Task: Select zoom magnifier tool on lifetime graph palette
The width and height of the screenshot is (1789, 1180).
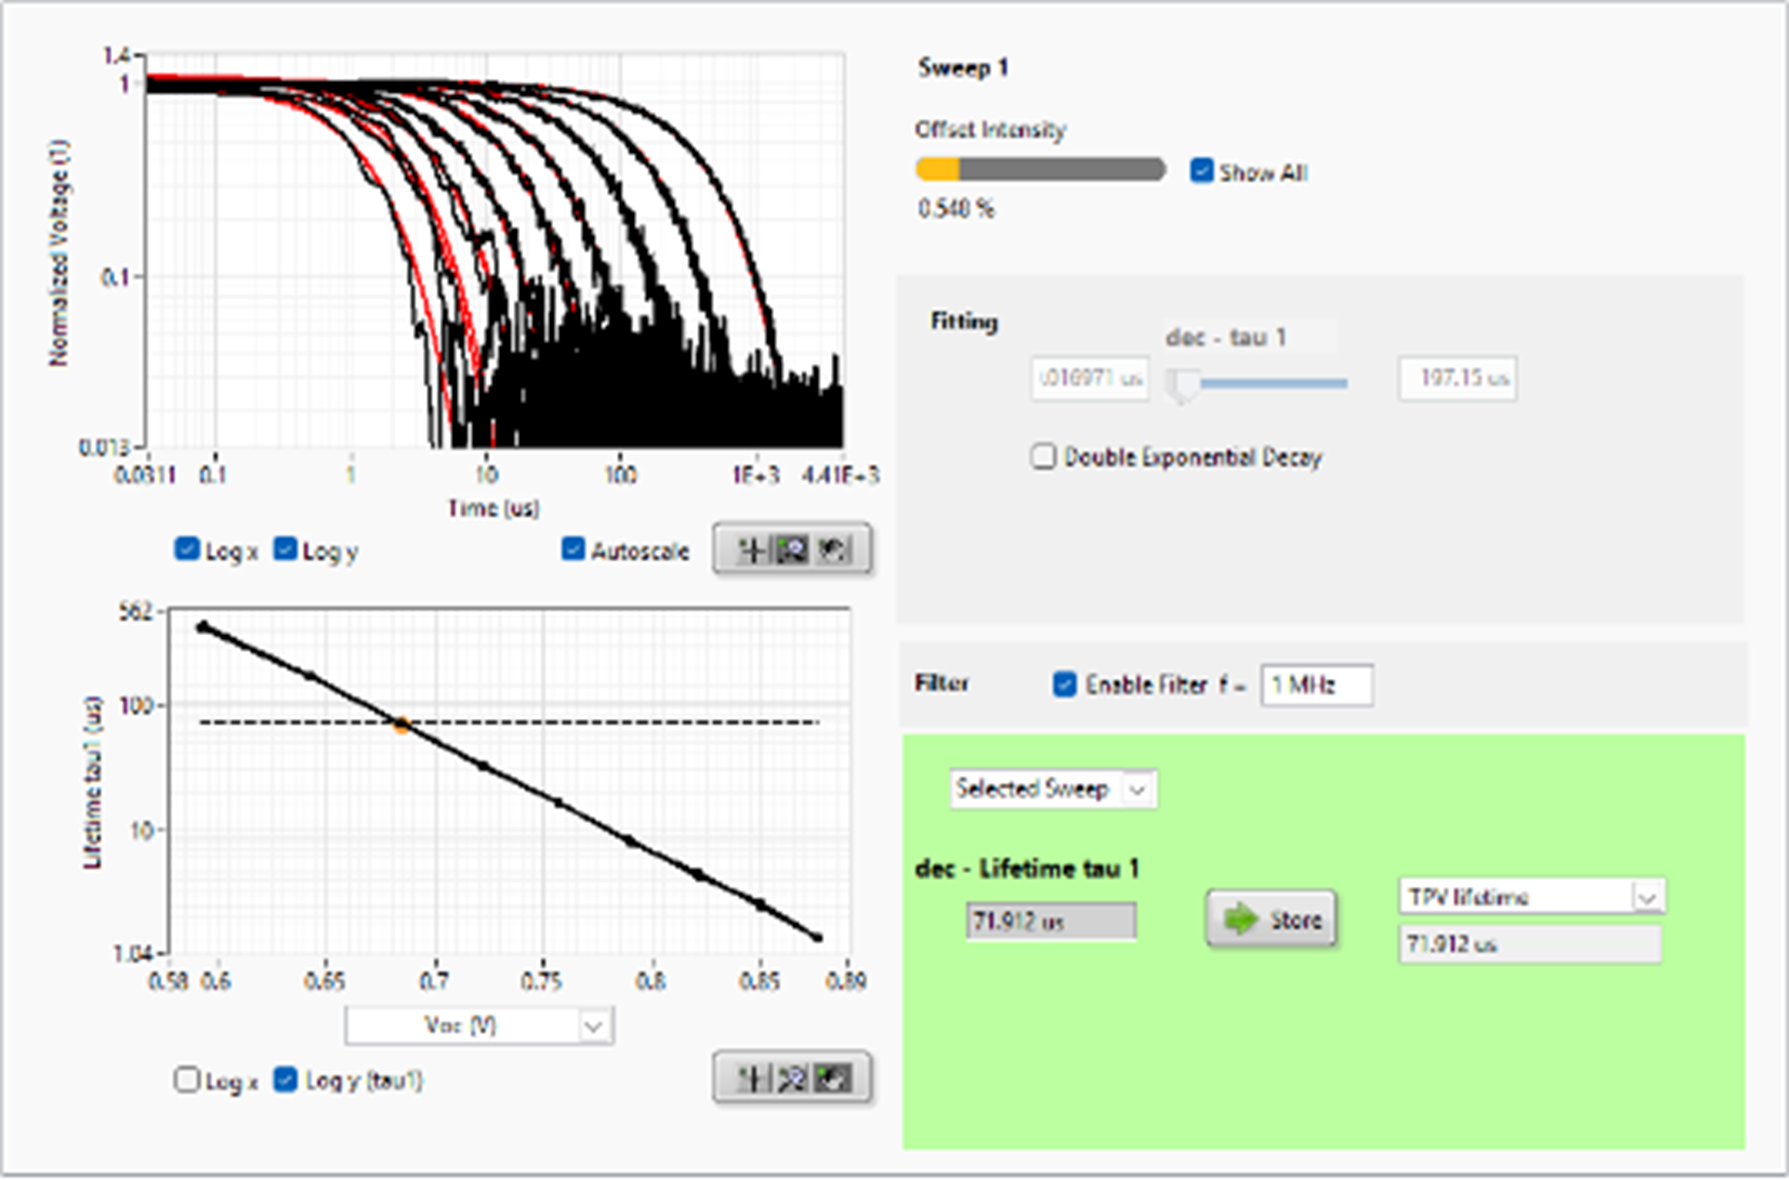Action: pos(792,1078)
